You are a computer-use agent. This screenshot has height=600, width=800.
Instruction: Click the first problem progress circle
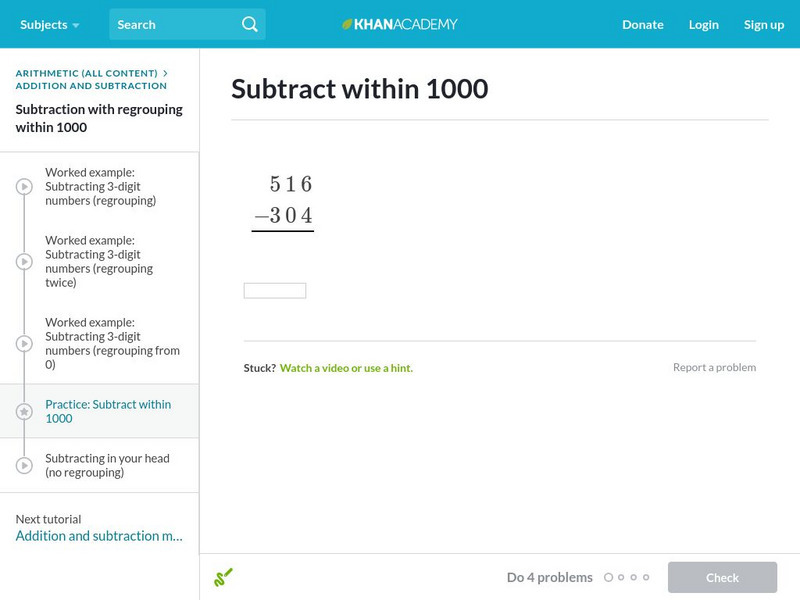tap(608, 577)
